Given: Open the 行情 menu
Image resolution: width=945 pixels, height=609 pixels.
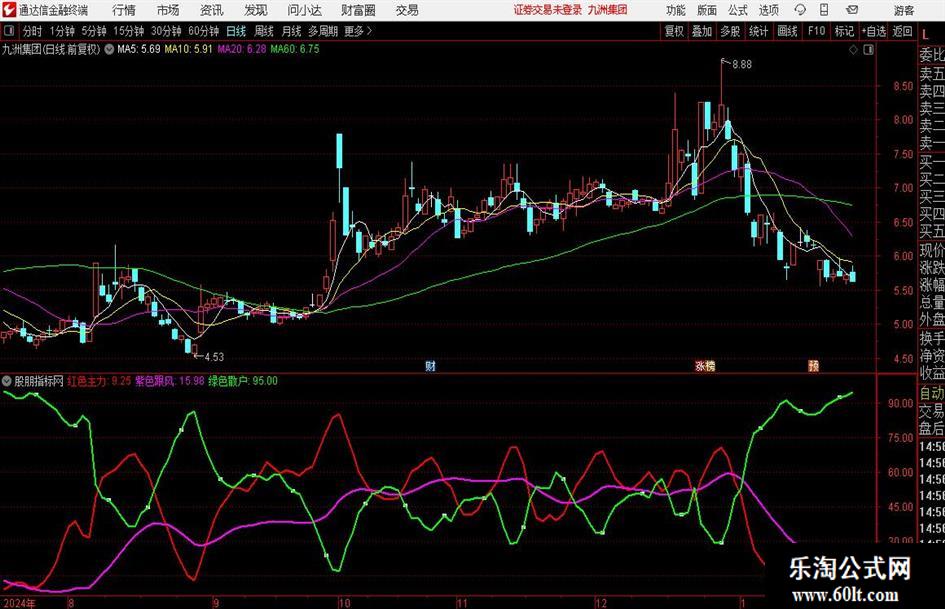Looking at the screenshot, I should [124, 10].
